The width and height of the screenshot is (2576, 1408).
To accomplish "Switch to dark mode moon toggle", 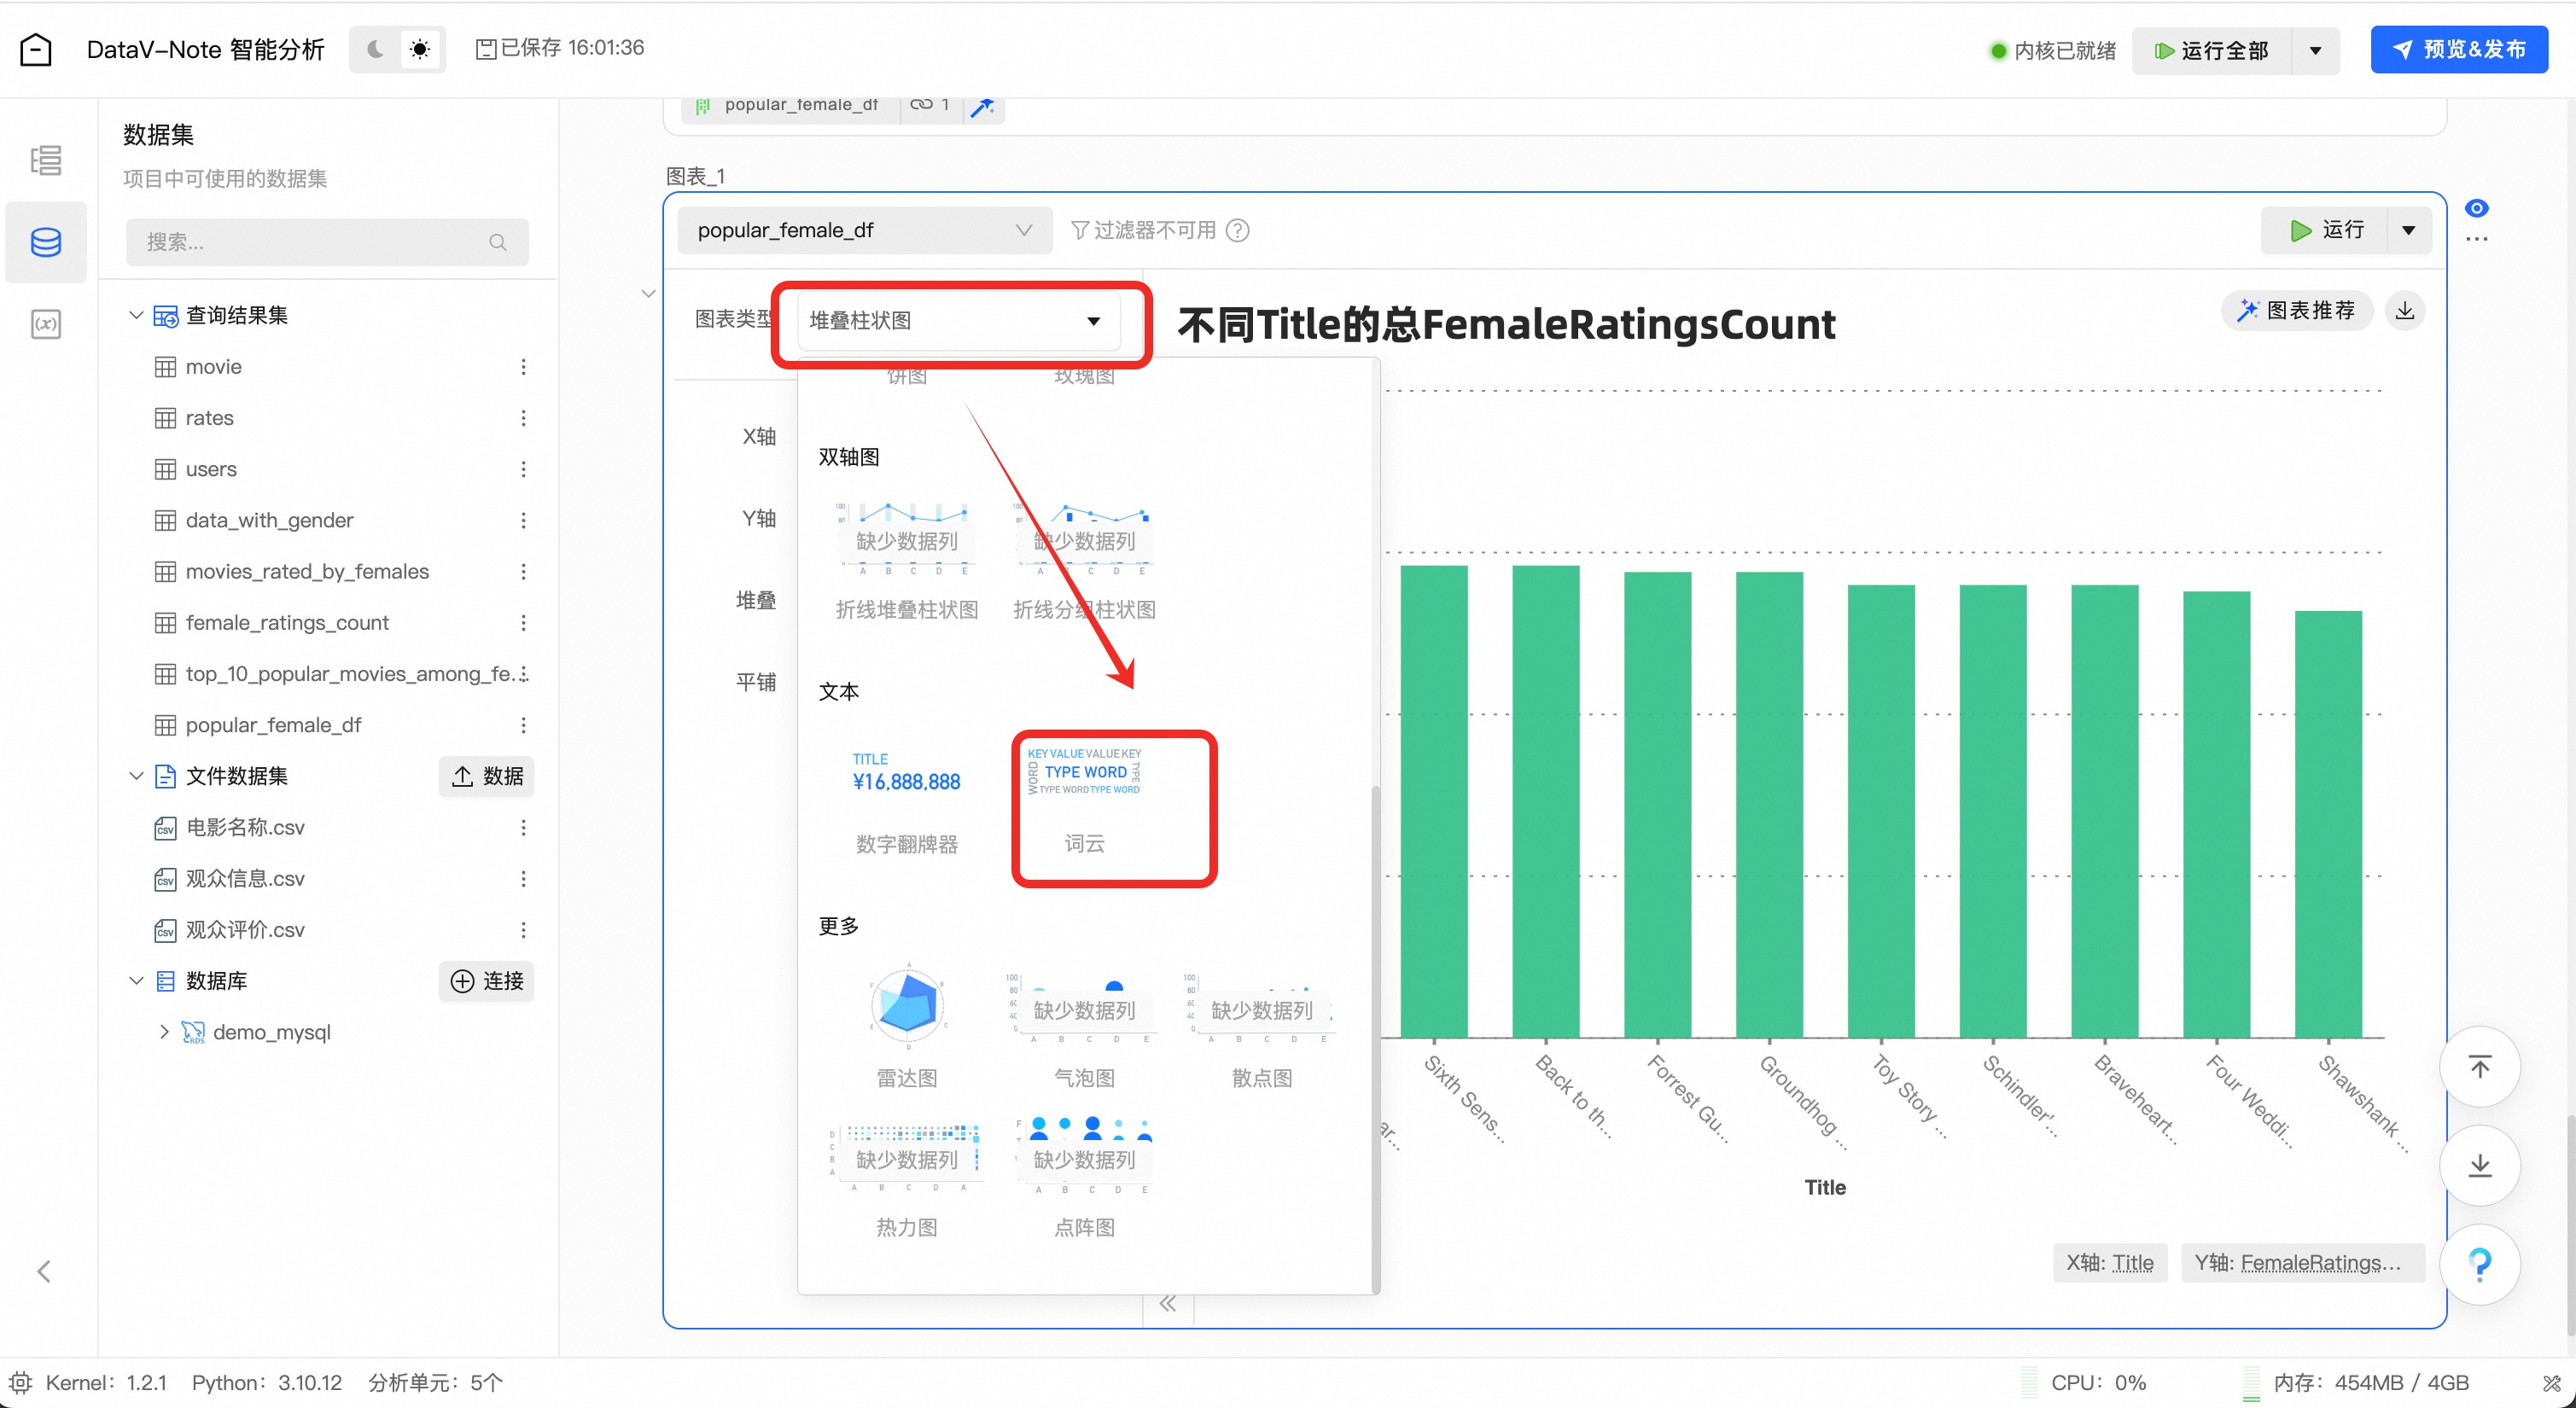I will [375, 49].
